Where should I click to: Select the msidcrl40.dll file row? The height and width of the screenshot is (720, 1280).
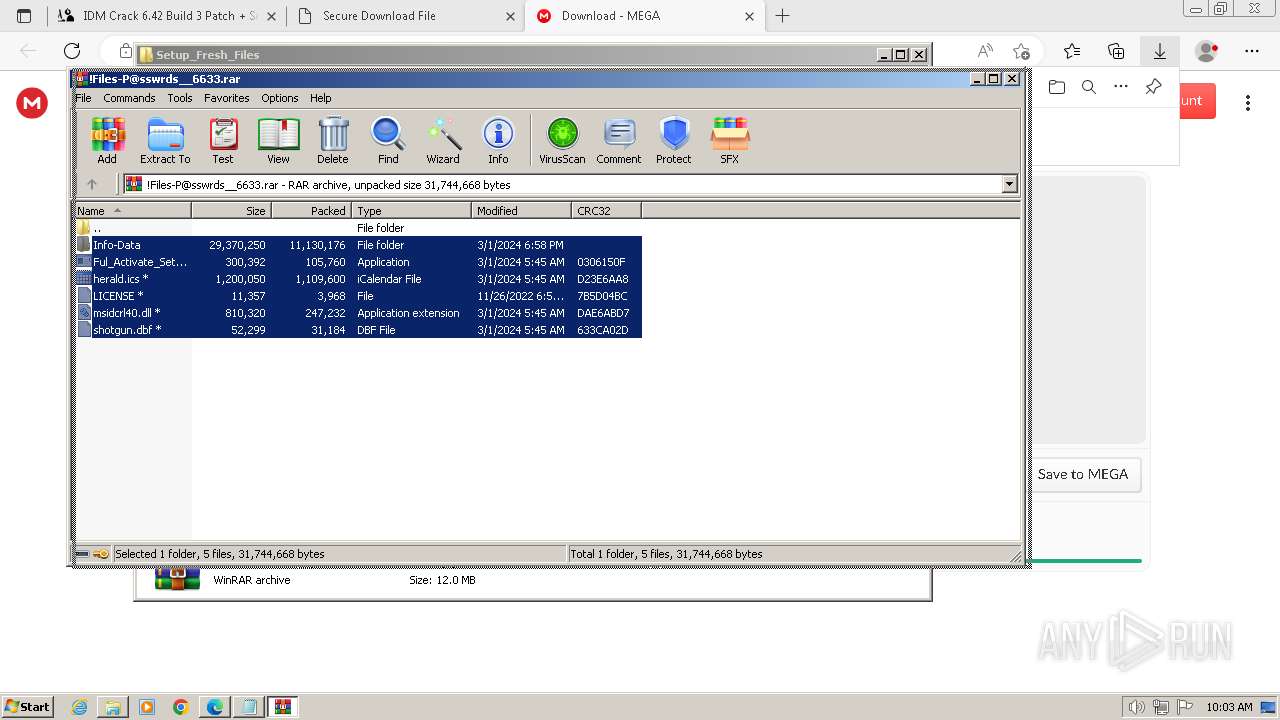pyautogui.click(x=359, y=313)
